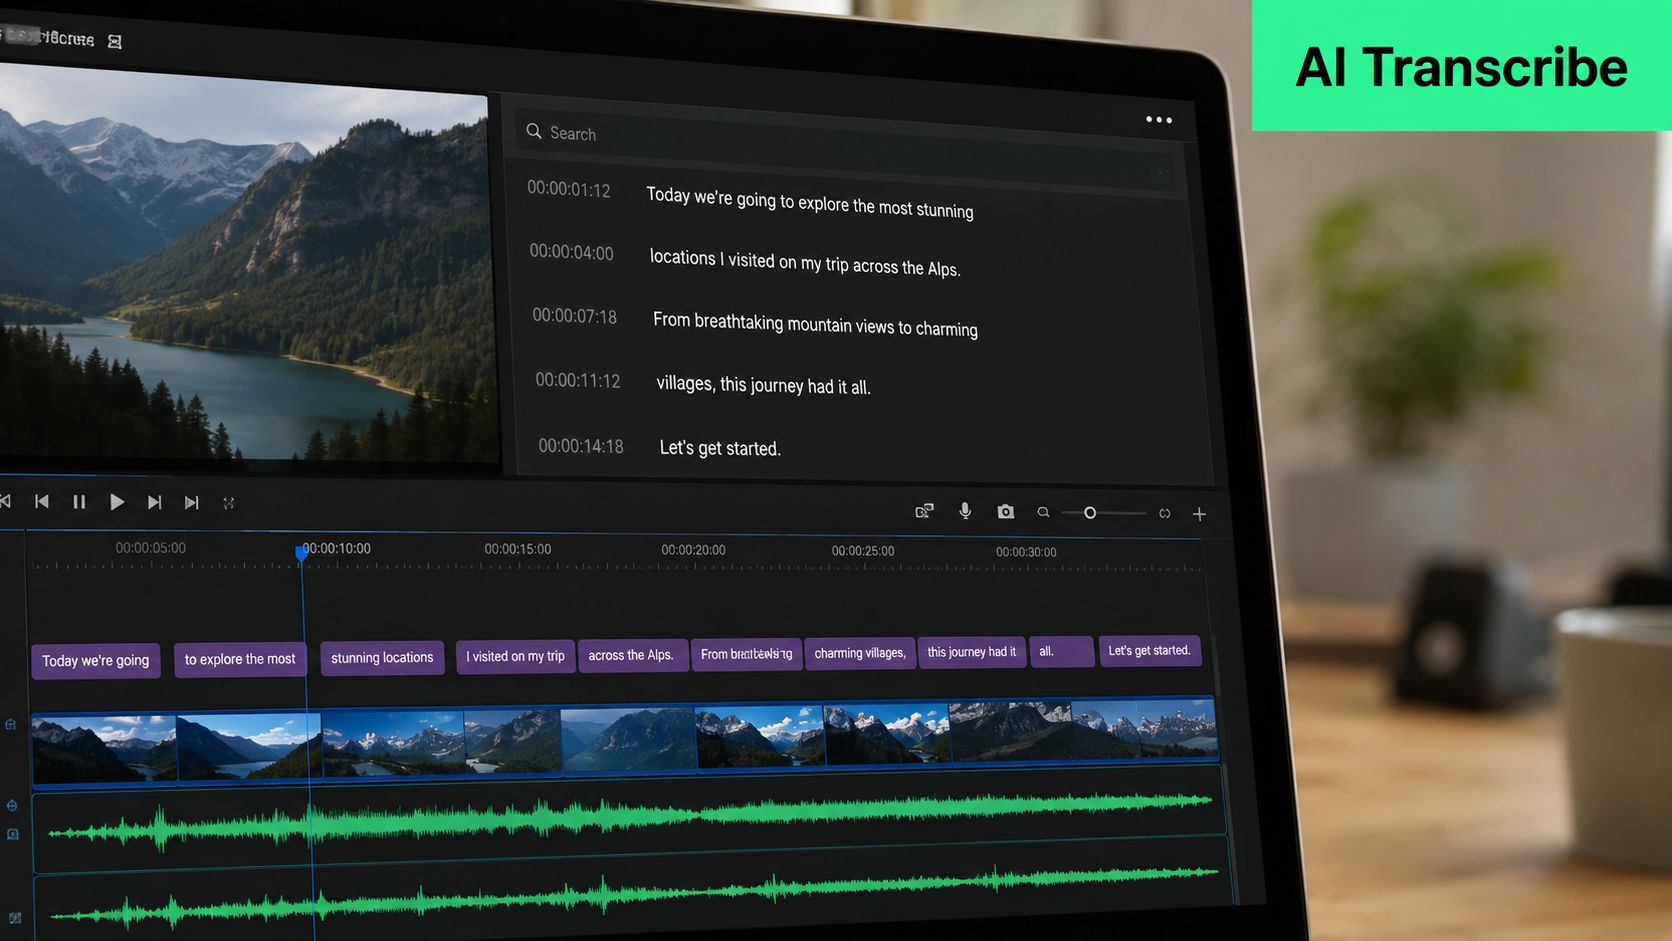Select the line "villages, this journey had it all."
This screenshot has width=1672, height=941.
pos(763,385)
